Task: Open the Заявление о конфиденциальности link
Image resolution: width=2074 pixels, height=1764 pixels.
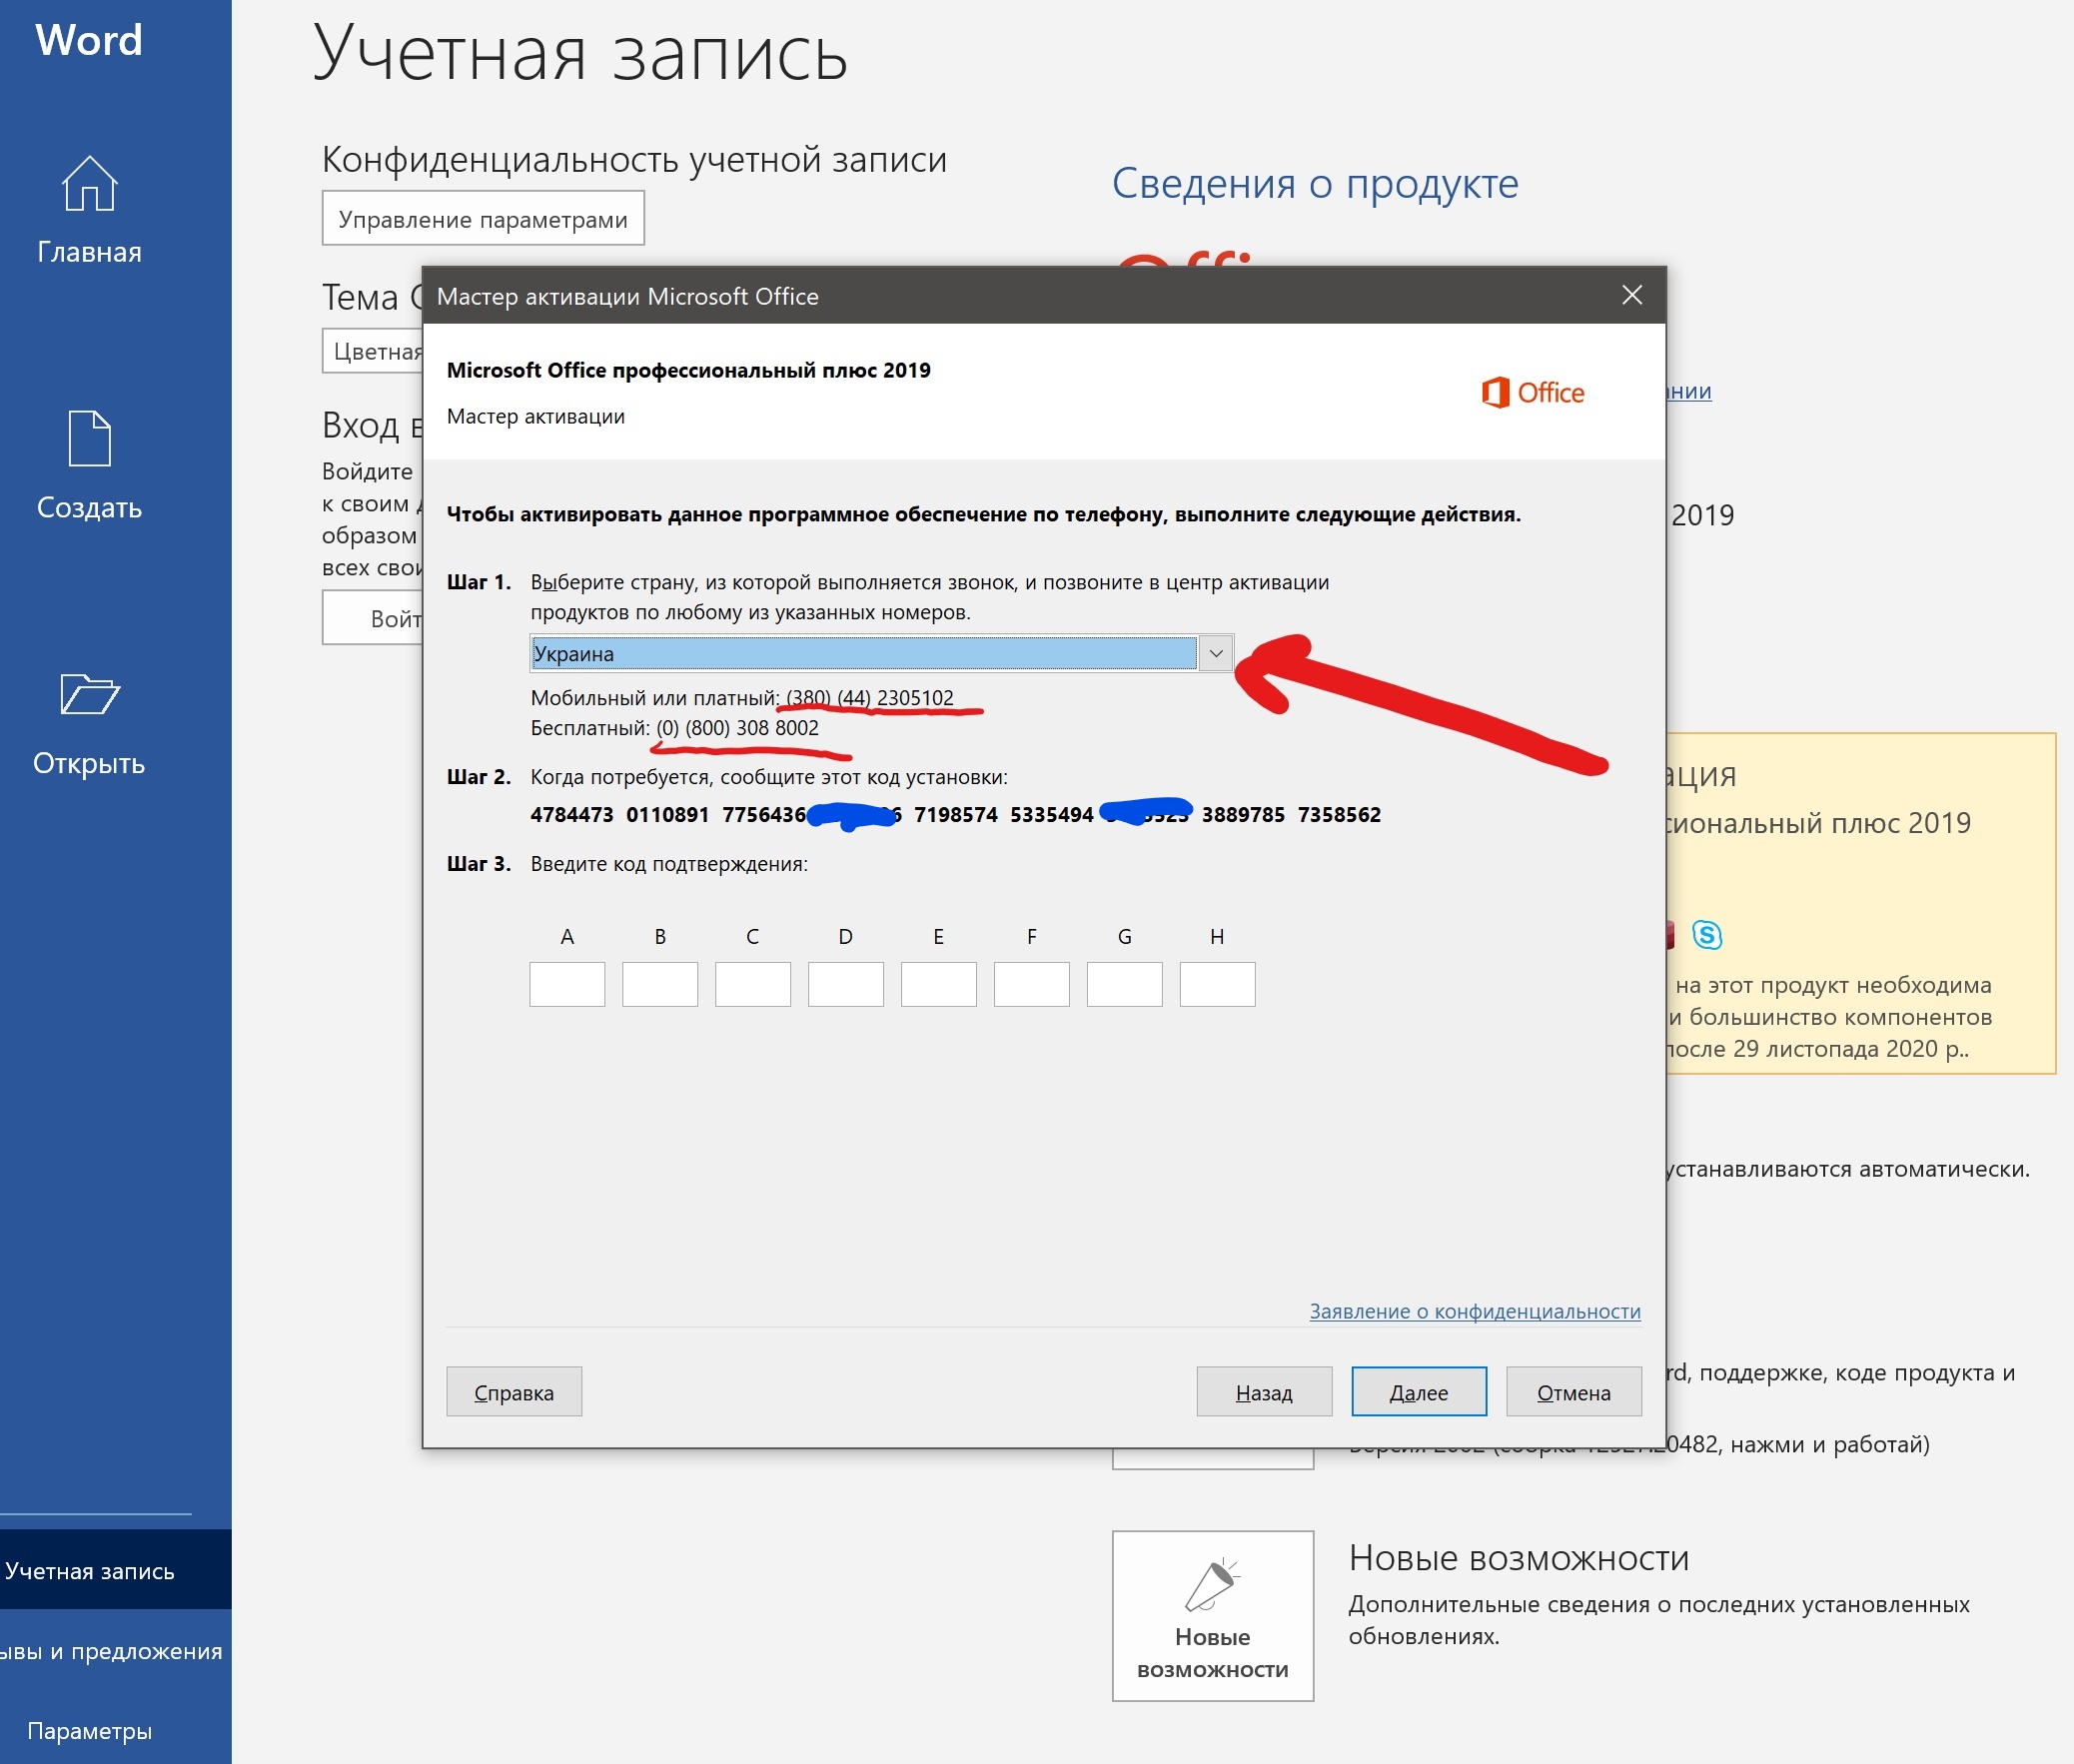Action: tap(1474, 1311)
